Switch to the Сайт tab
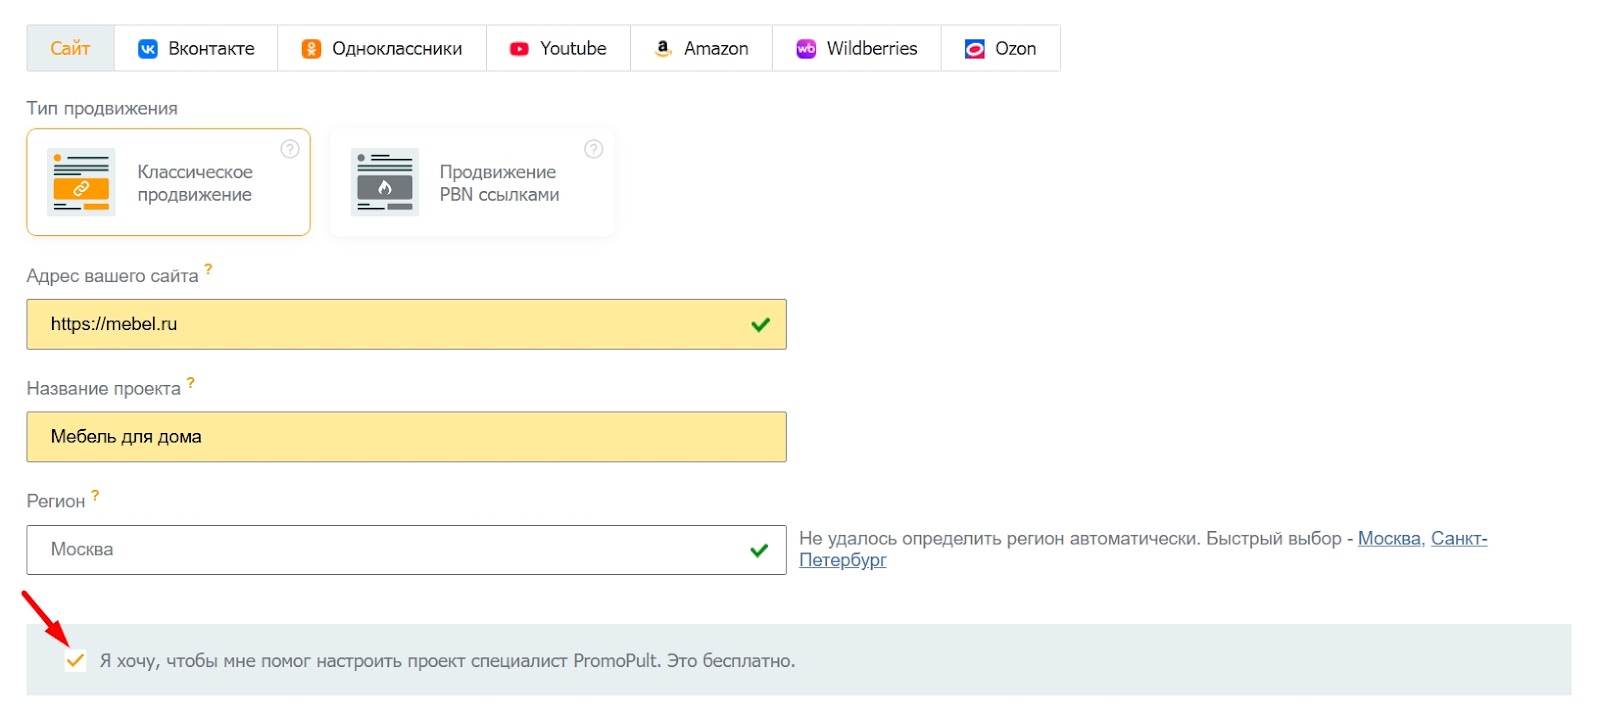Viewport: 1600px width, 720px height. pos(69,47)
